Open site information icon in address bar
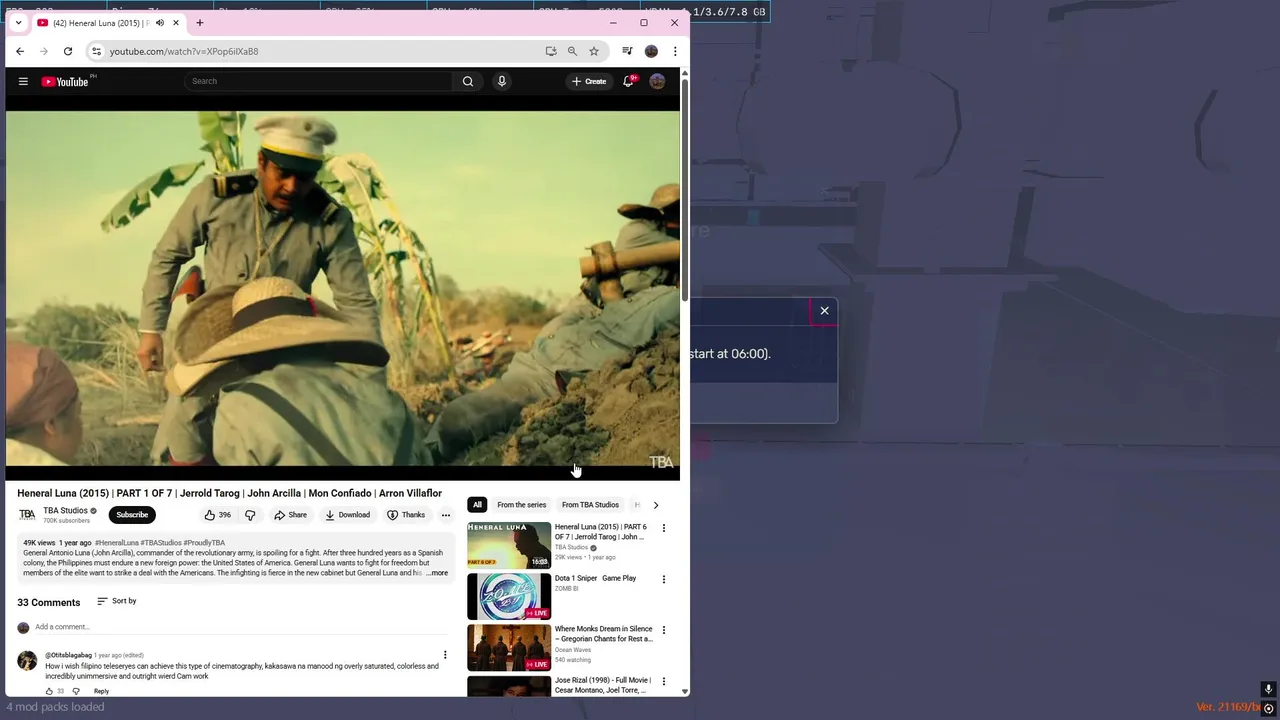 (96, 51)
